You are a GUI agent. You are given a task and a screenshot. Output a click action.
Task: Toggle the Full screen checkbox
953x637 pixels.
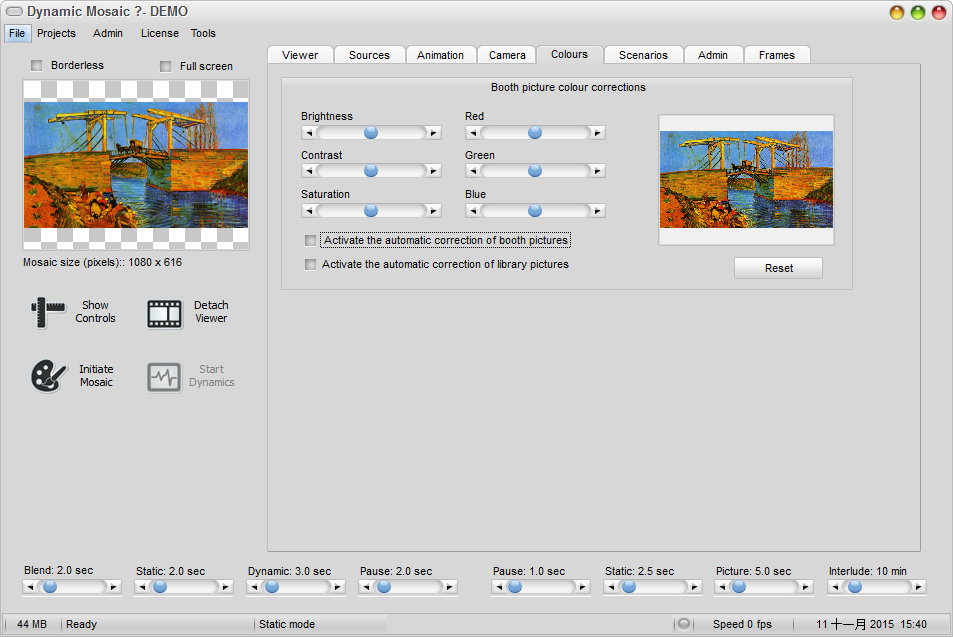coord(166,67)
